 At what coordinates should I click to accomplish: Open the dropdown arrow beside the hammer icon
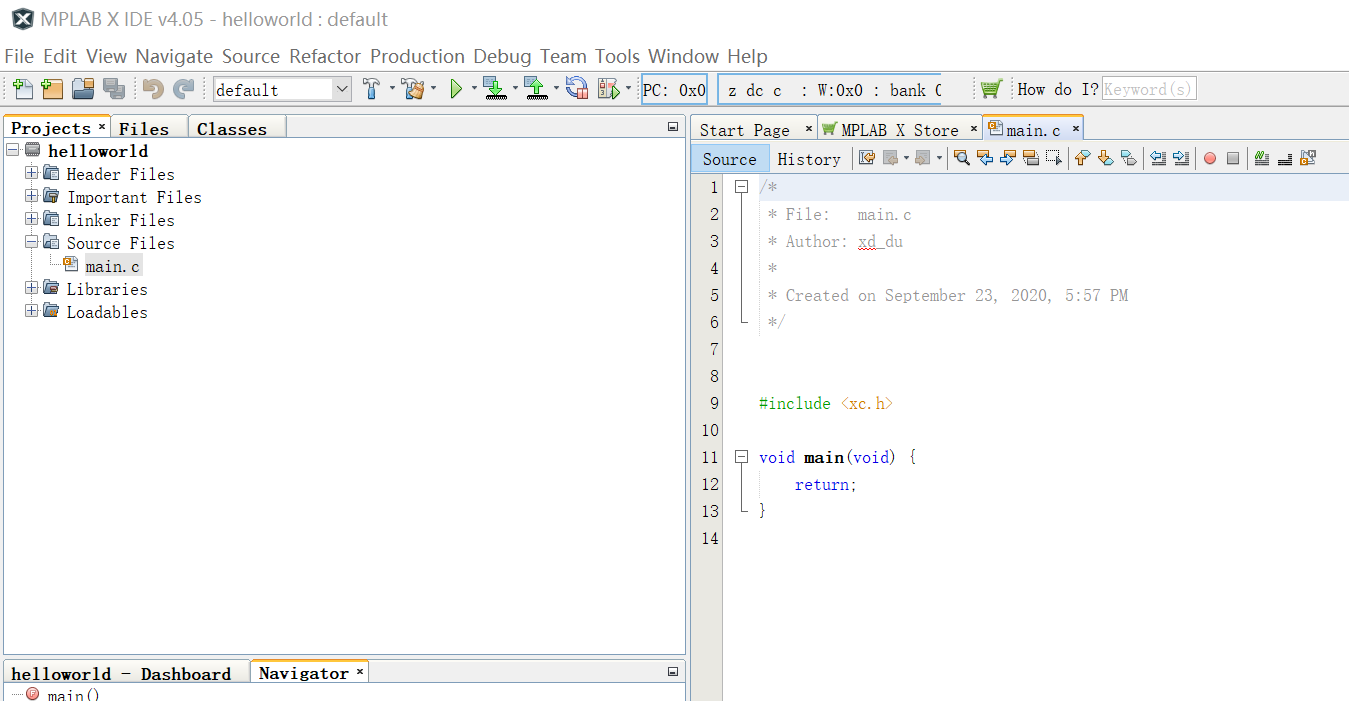click(x=391, y=89)
